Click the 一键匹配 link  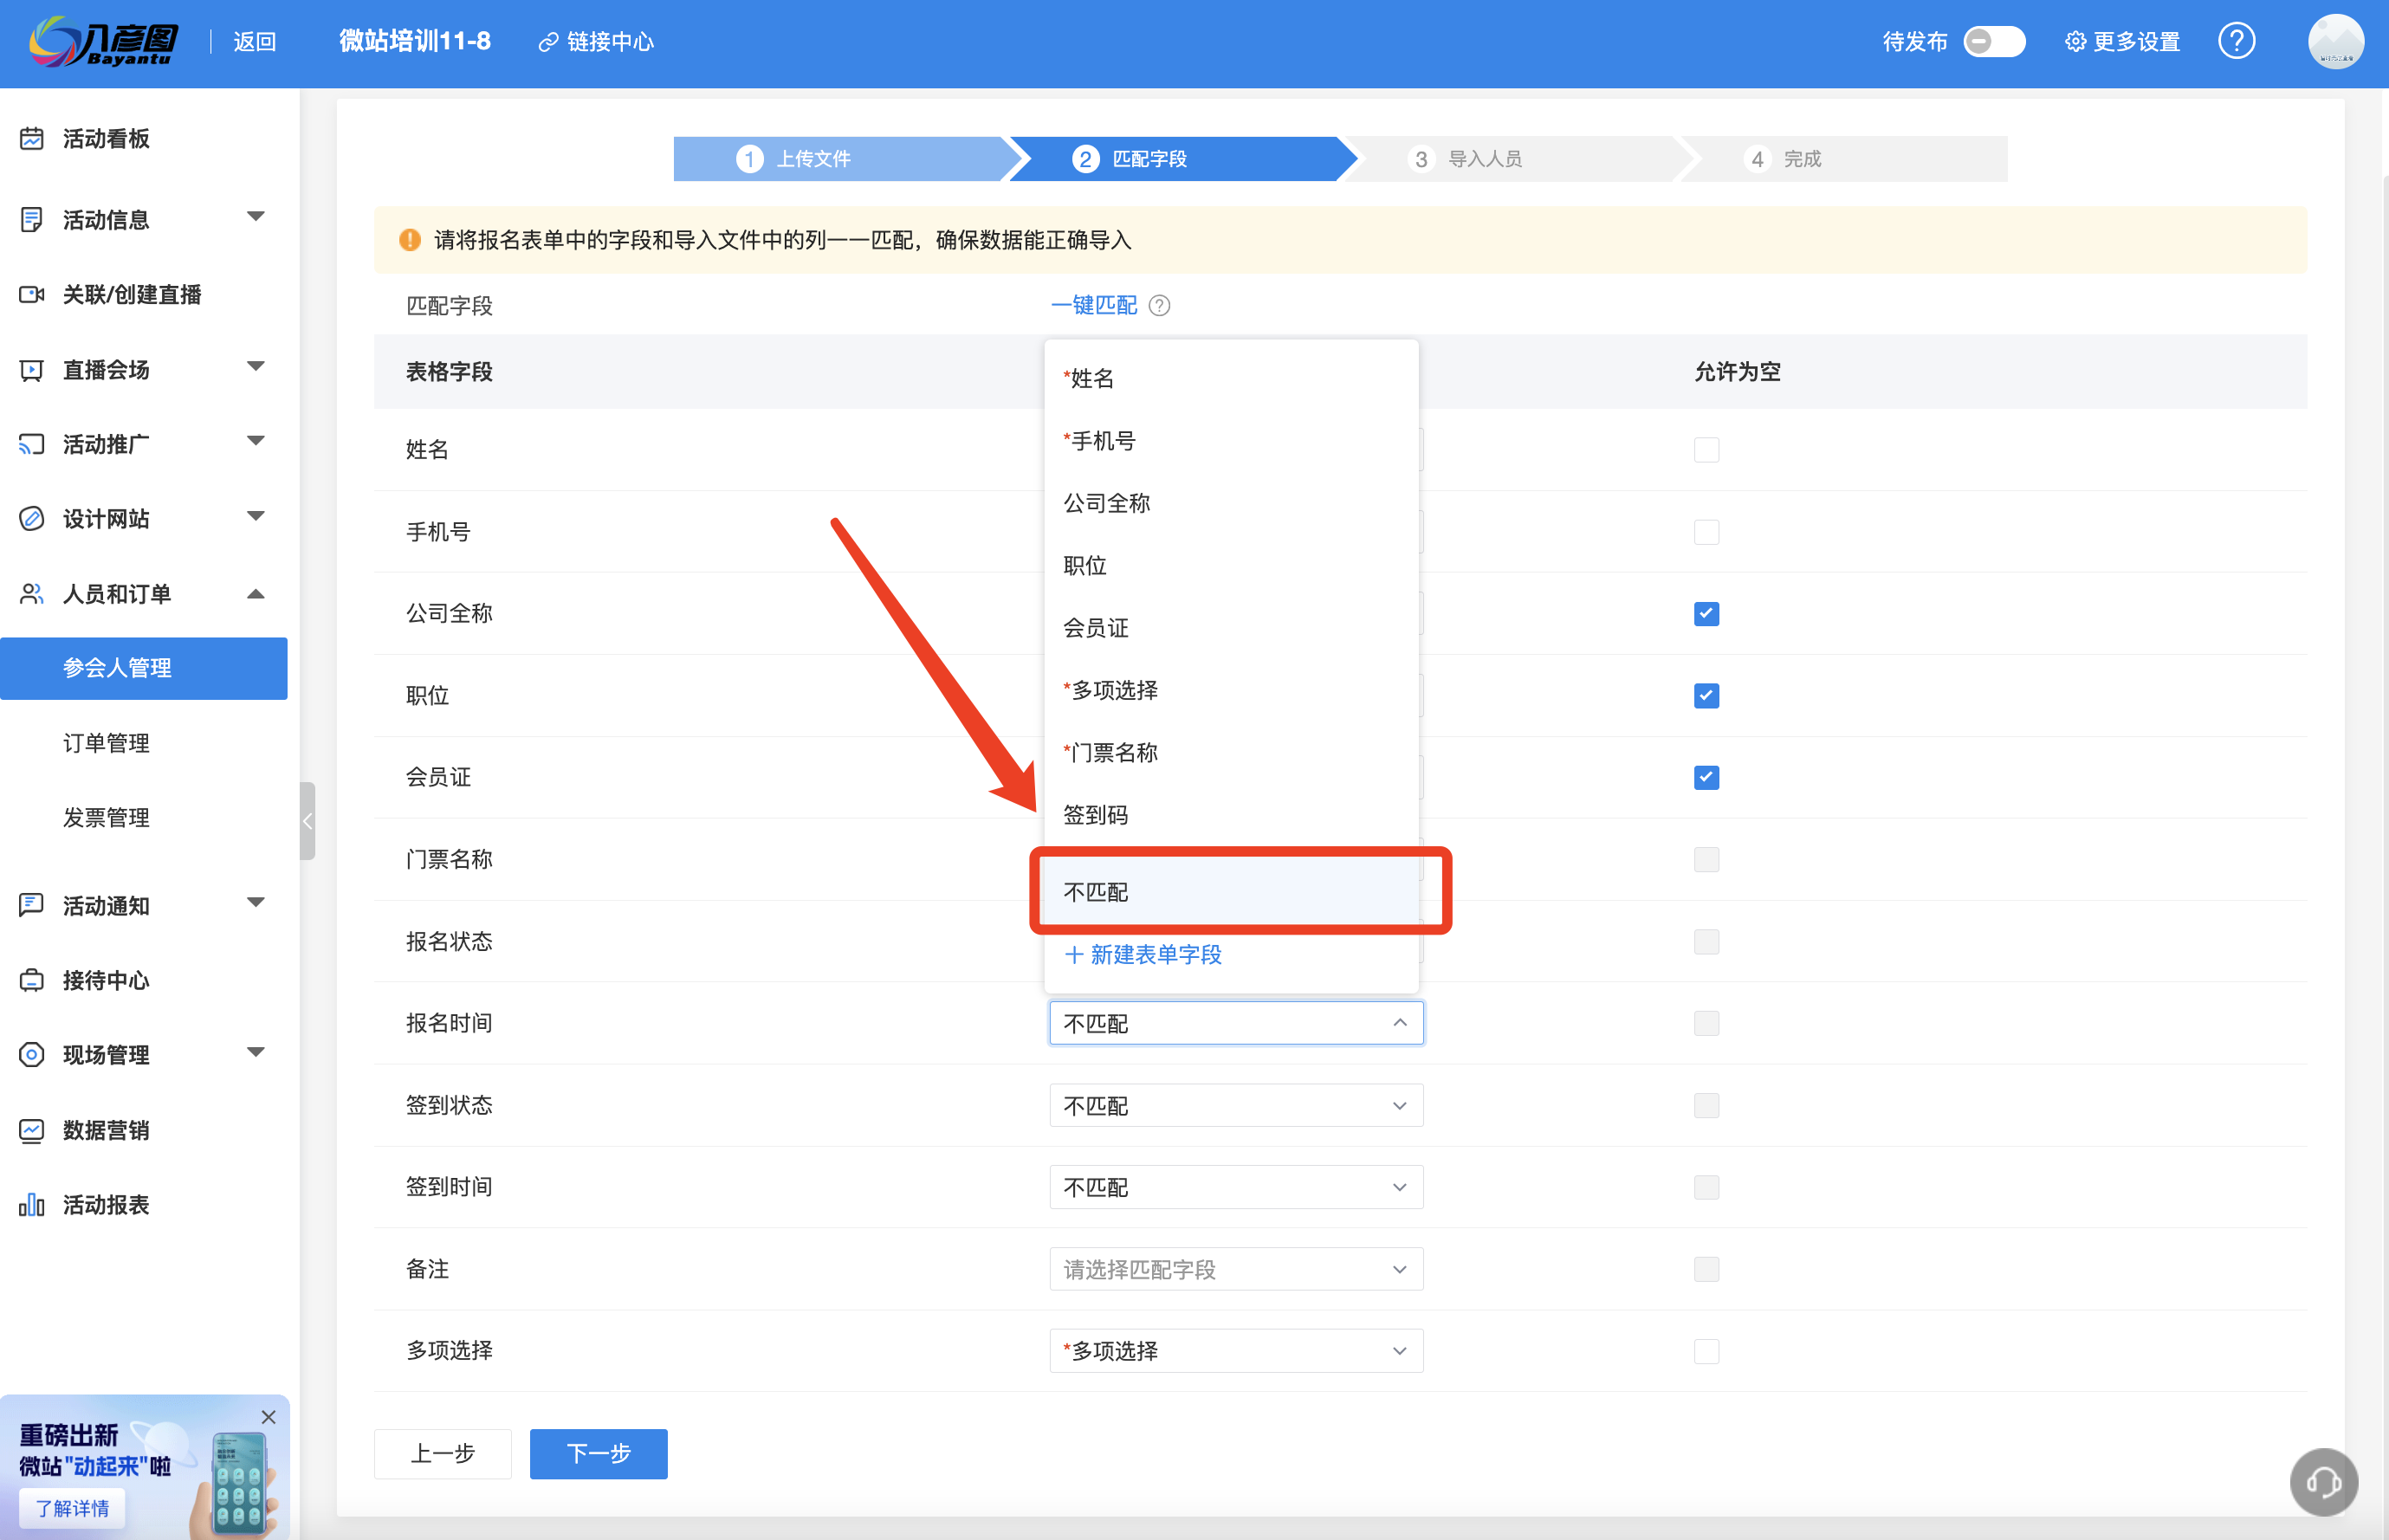pos(1093,305)
